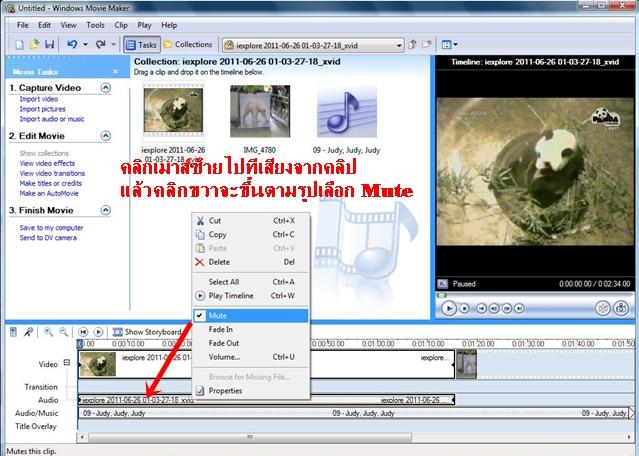The height and width of the screenshot is (456, 639).
Task: Step to next frame in preview
Action: tap(507, 308)
